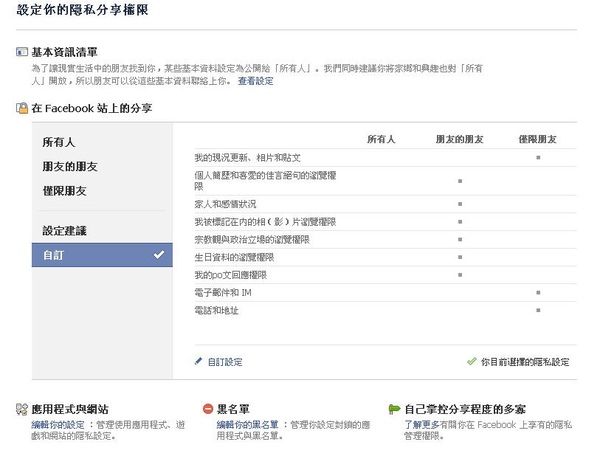This screenshot has width=600, height=456.
Task: Open the 設定建議 sidebar option
Action: (64, 232)
